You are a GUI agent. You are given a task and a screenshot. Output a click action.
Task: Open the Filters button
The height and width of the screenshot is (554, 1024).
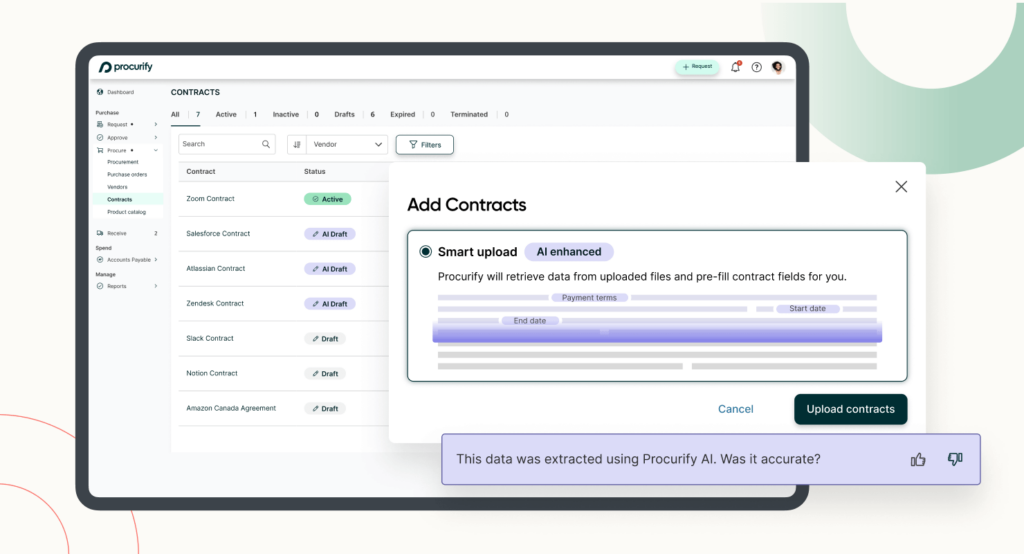tap(424, 144)
